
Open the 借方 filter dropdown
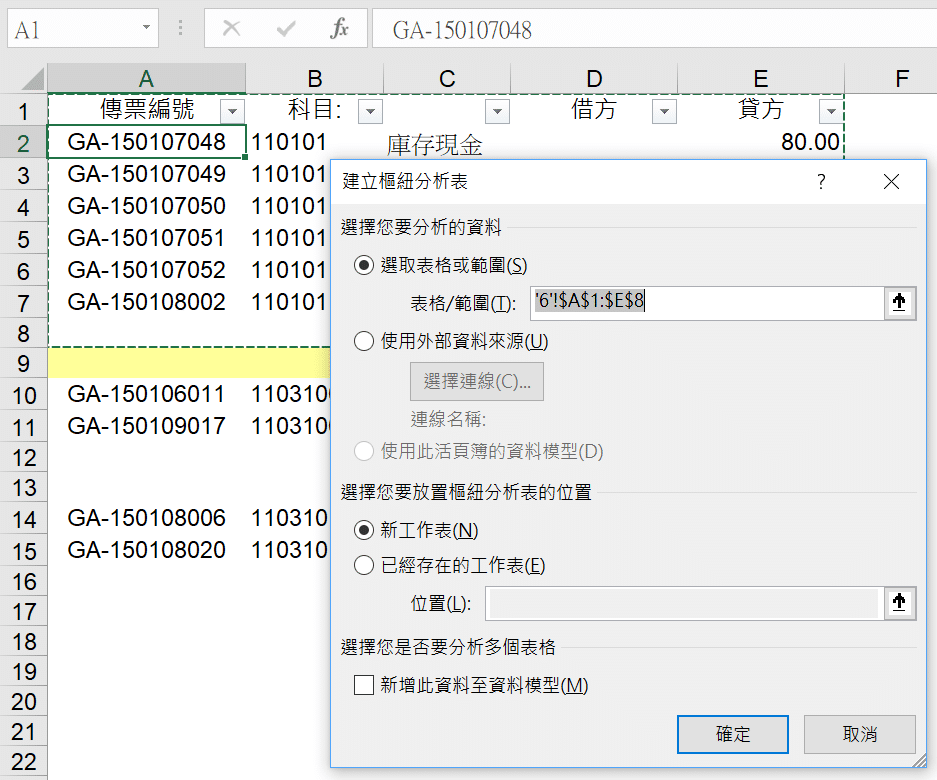pyautogui.click(x=665, y=111)
